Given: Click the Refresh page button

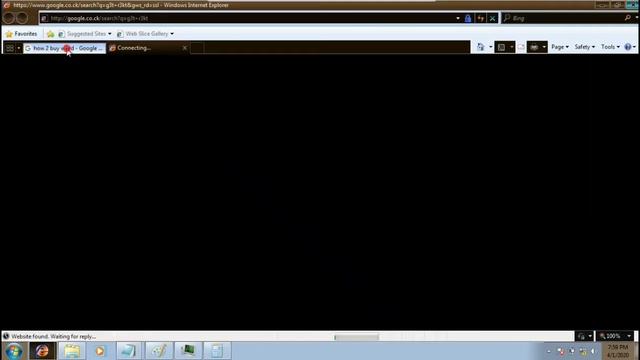Looking at the screenshot, I should [480, 18].
